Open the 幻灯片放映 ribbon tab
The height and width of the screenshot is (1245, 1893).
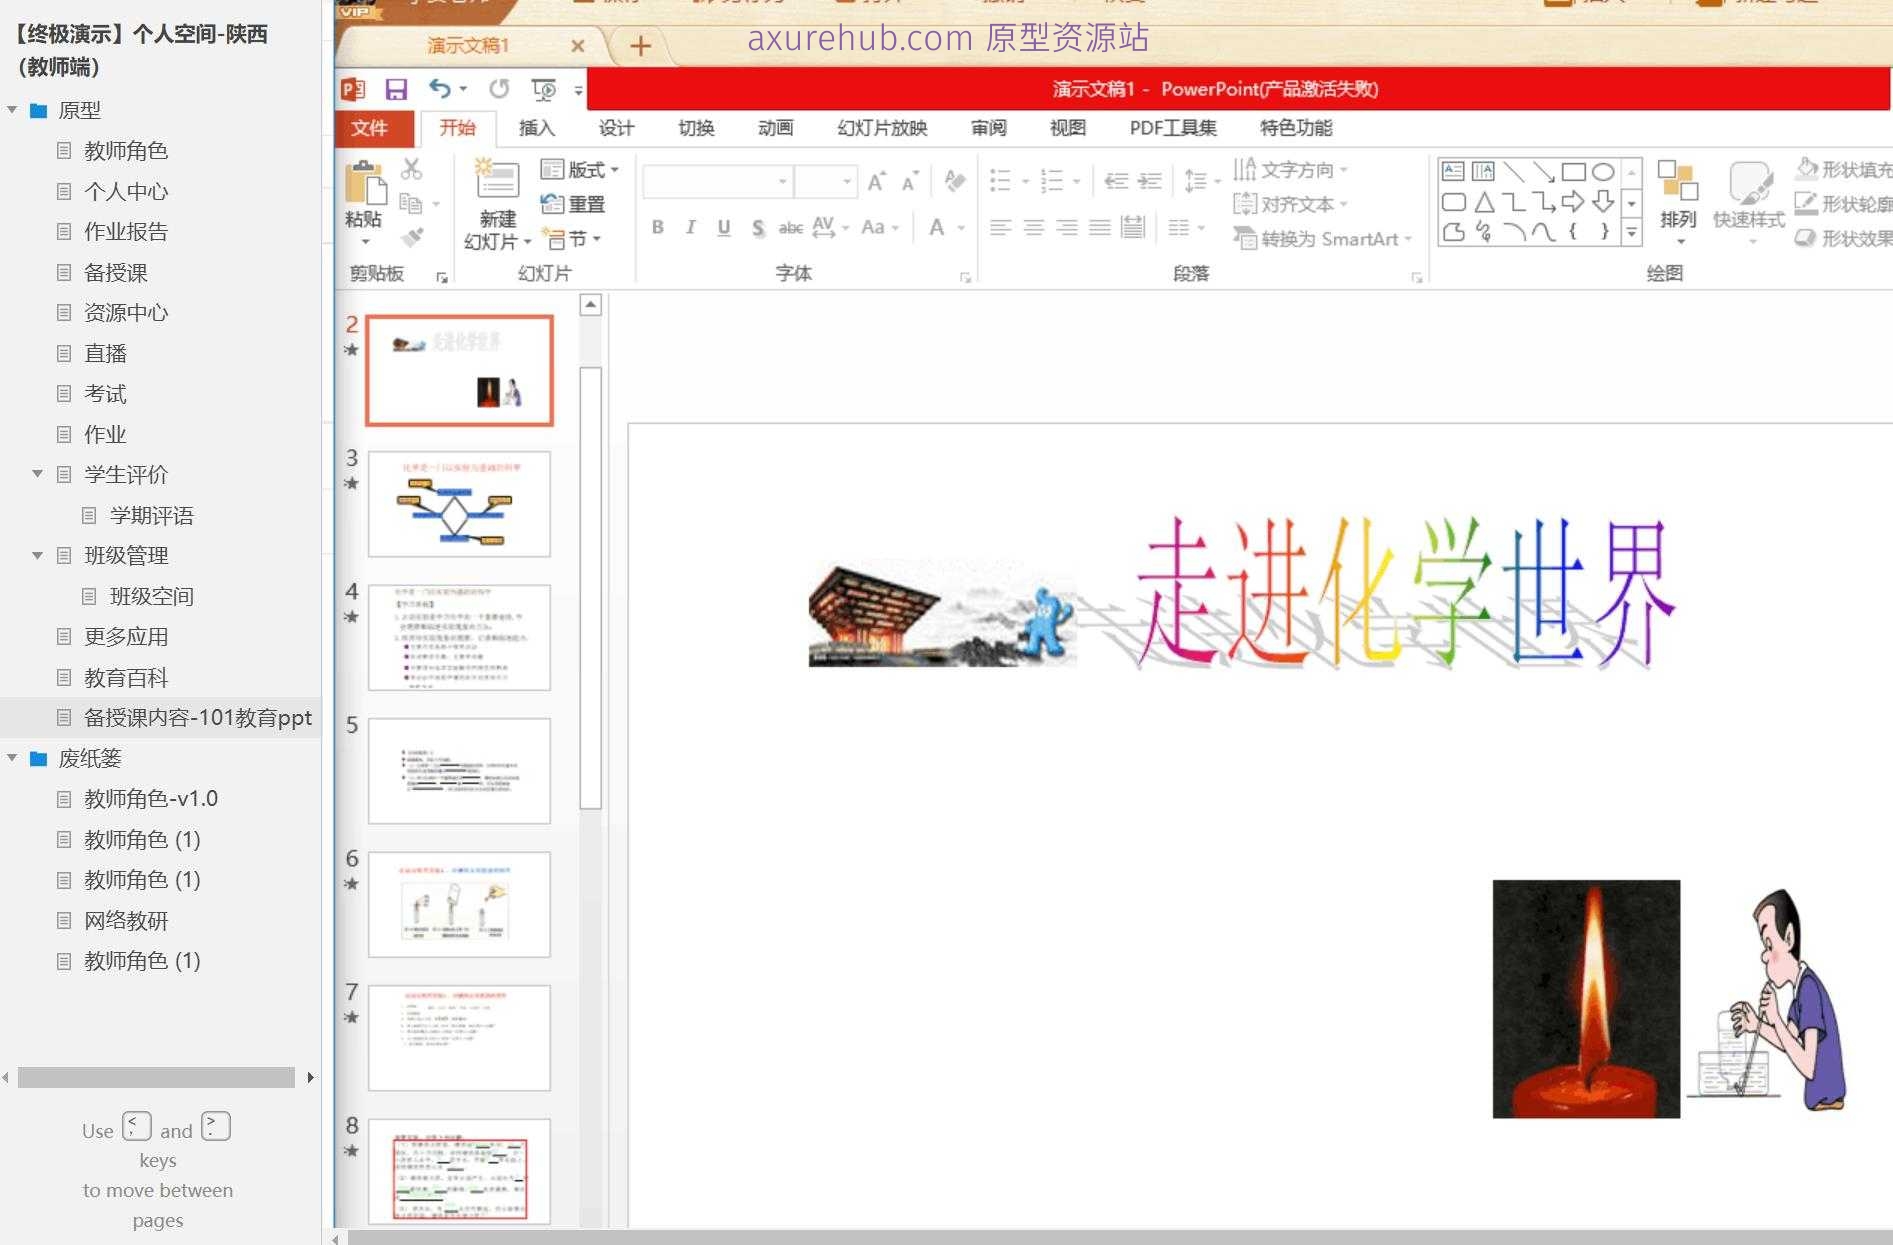(882, 128)
